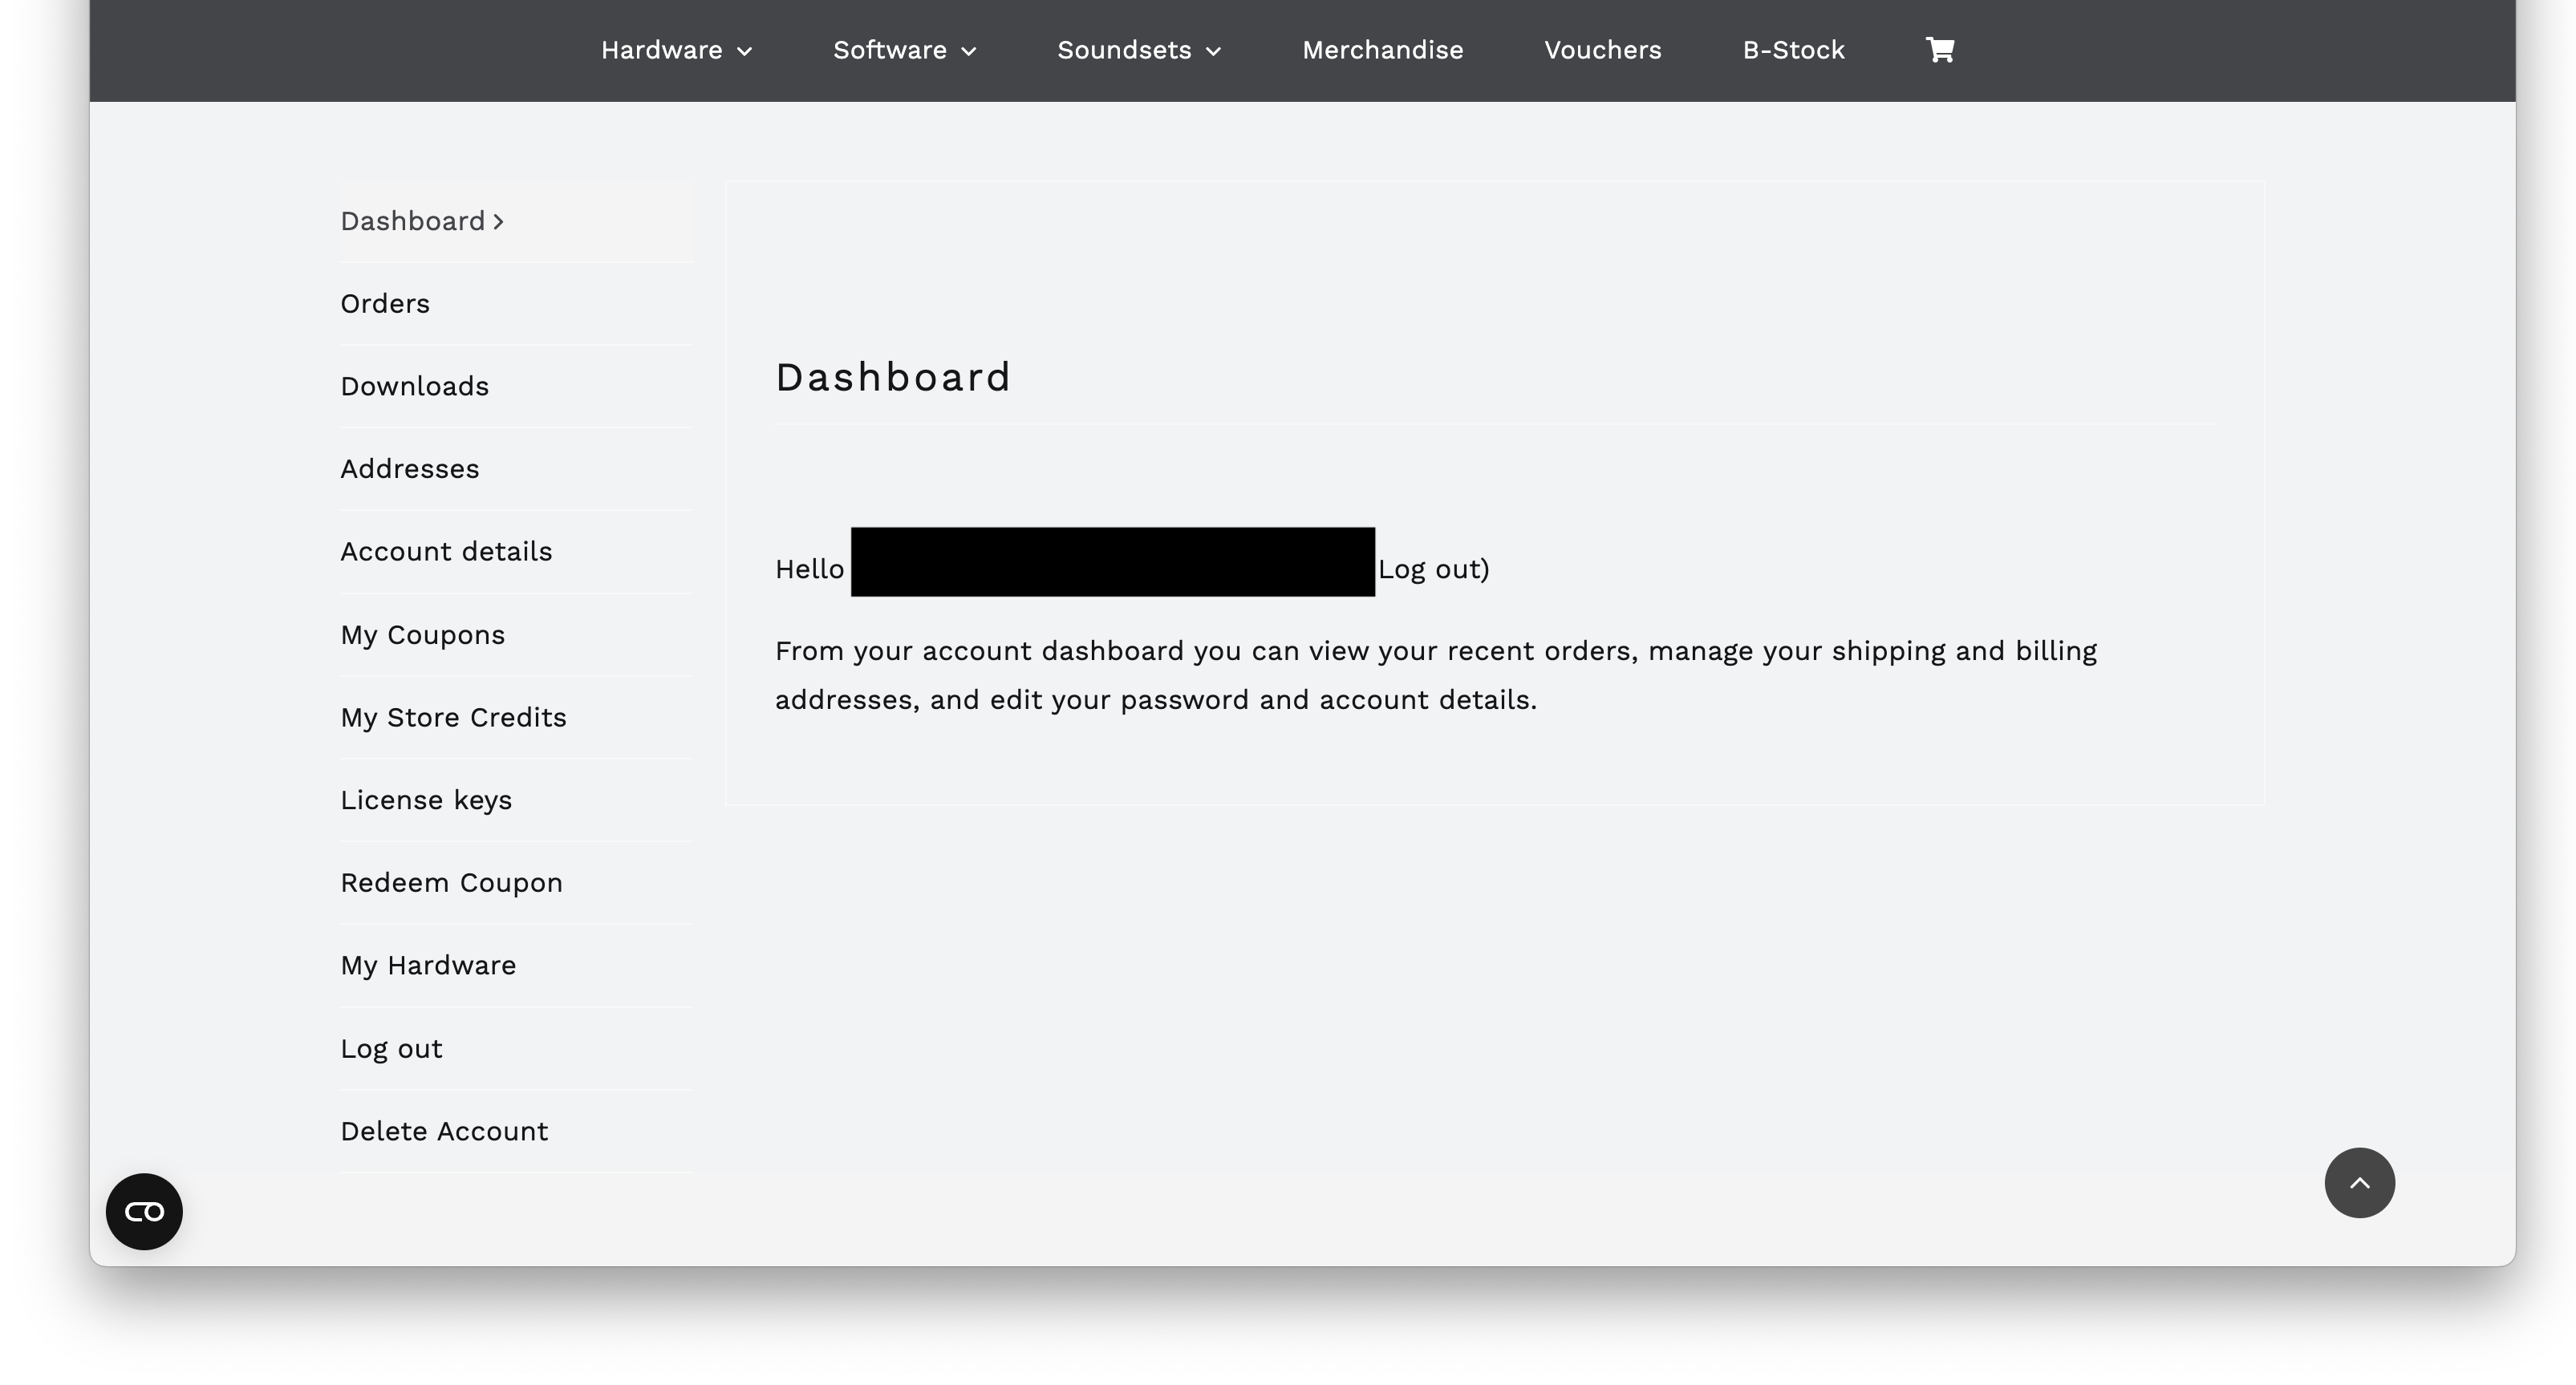Click the scroll-to-top arrow button

2358,1182
